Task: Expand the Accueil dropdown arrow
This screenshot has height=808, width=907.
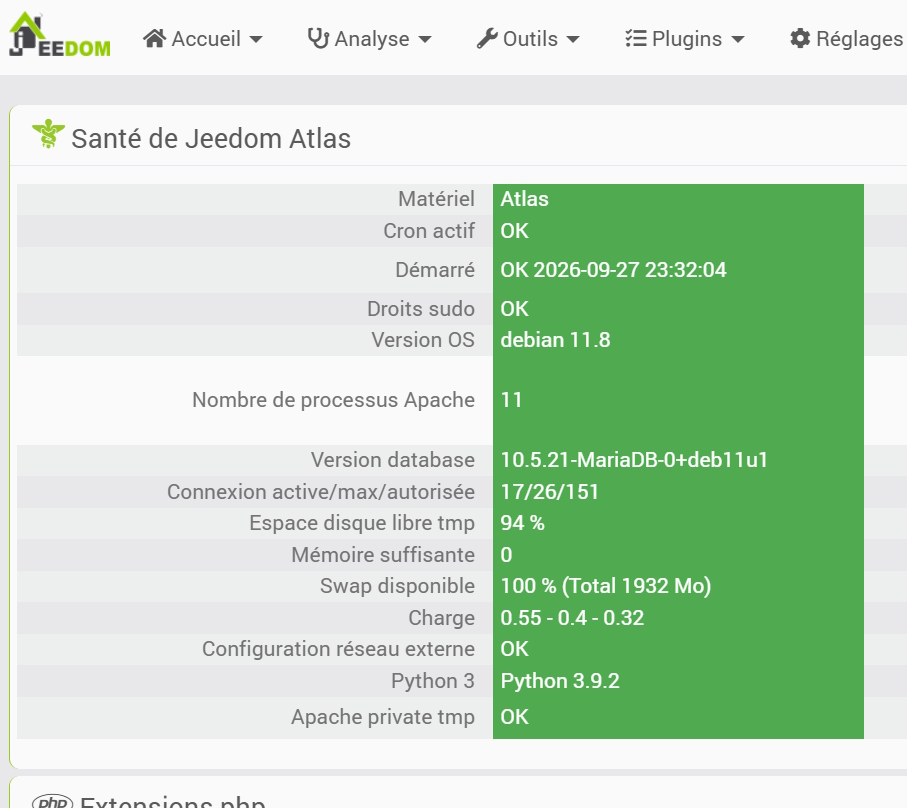Action: pyautogui.click(x=256, y=39)
